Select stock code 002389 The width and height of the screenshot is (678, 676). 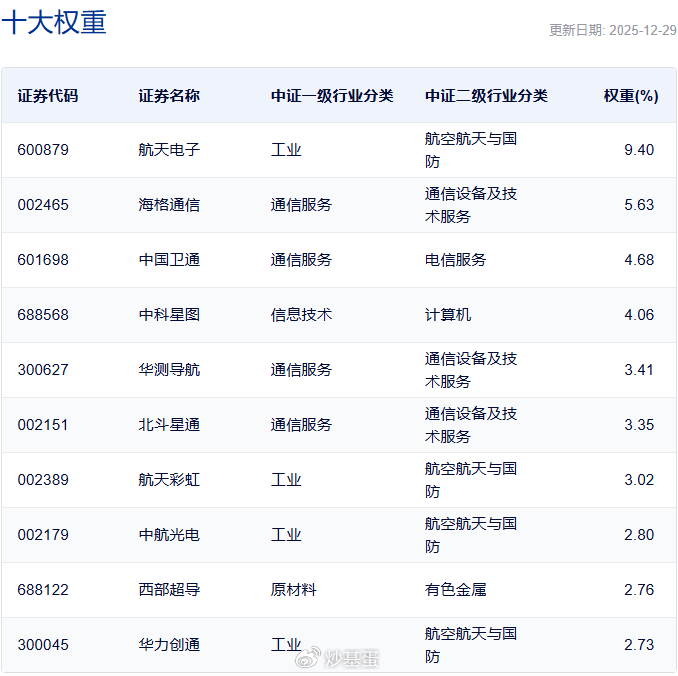click(43, 480)
